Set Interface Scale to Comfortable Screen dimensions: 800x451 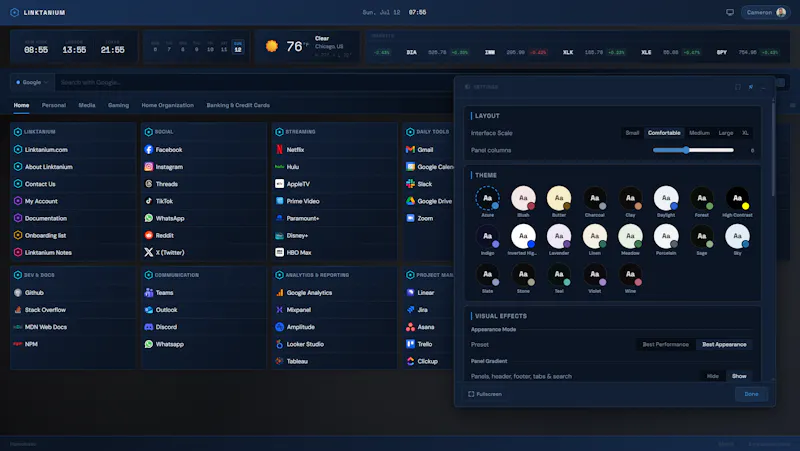[664, 133]
